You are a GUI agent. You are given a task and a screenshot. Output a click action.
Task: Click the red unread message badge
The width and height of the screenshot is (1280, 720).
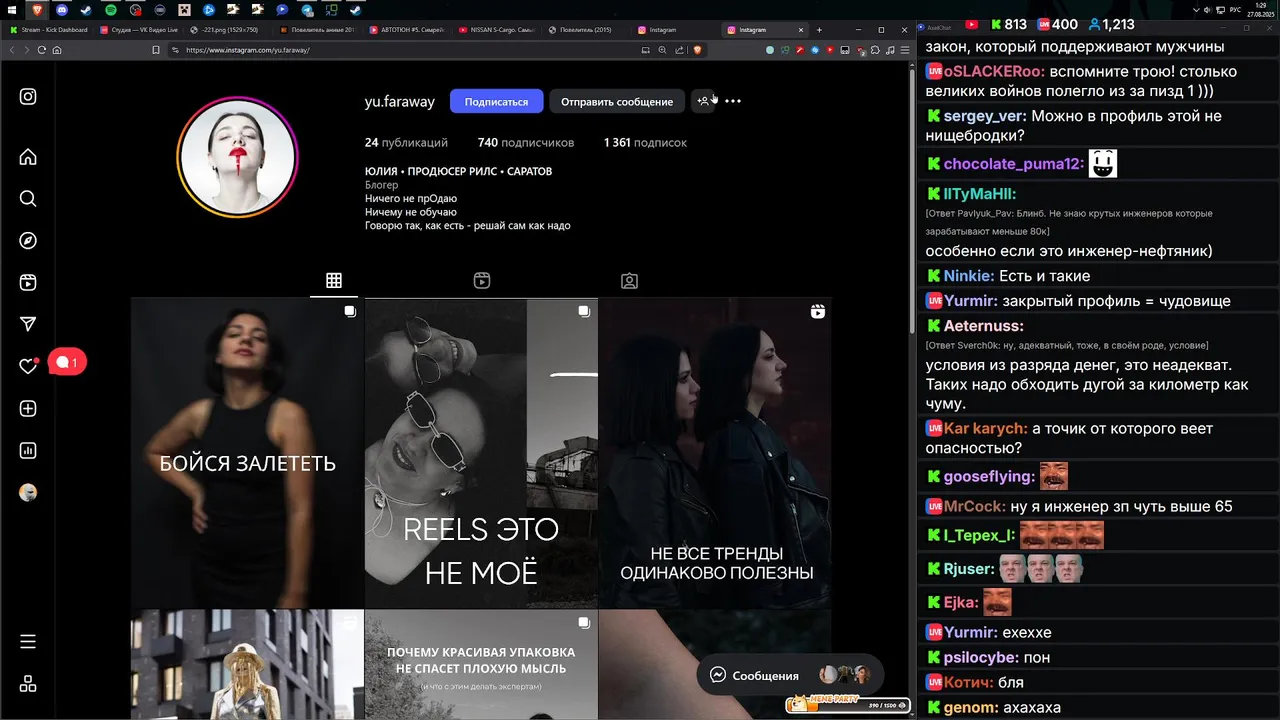[x=67, y=362]
